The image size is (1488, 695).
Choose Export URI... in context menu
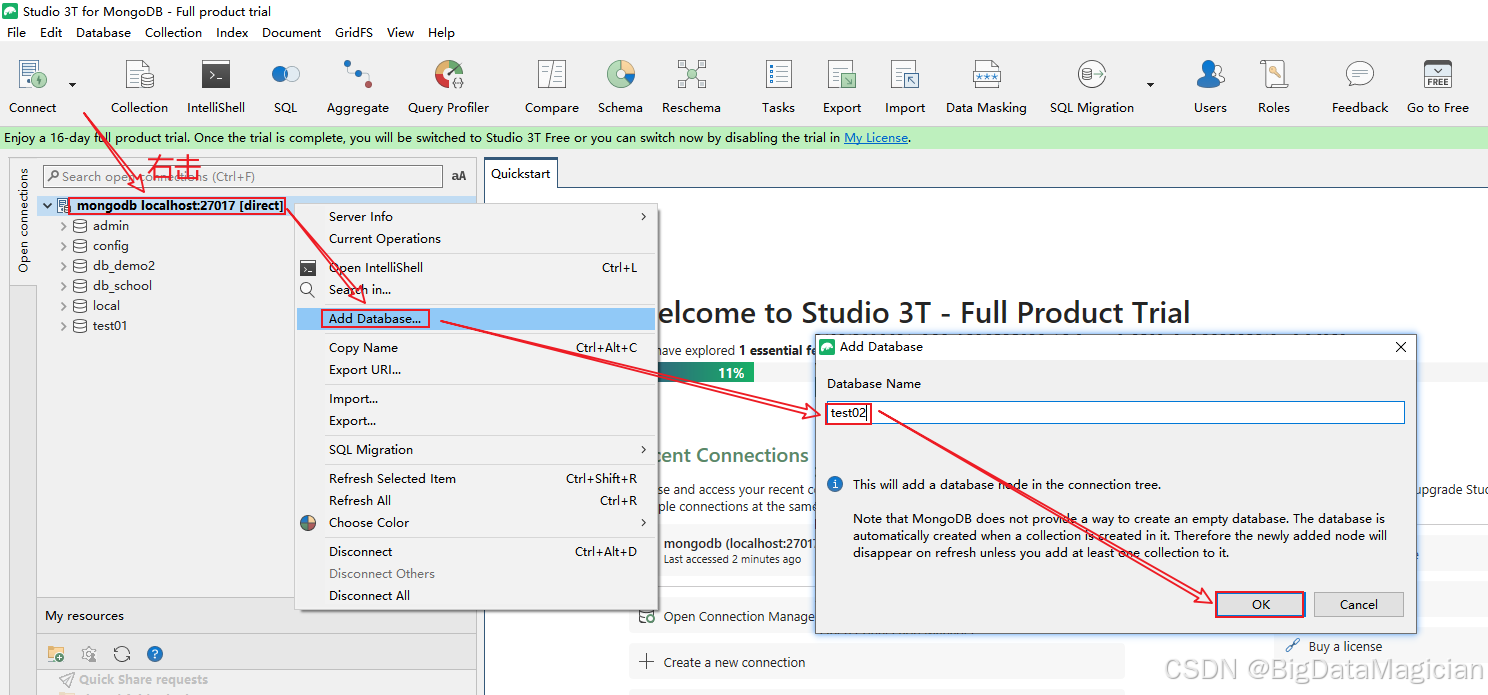coord(477,369)
